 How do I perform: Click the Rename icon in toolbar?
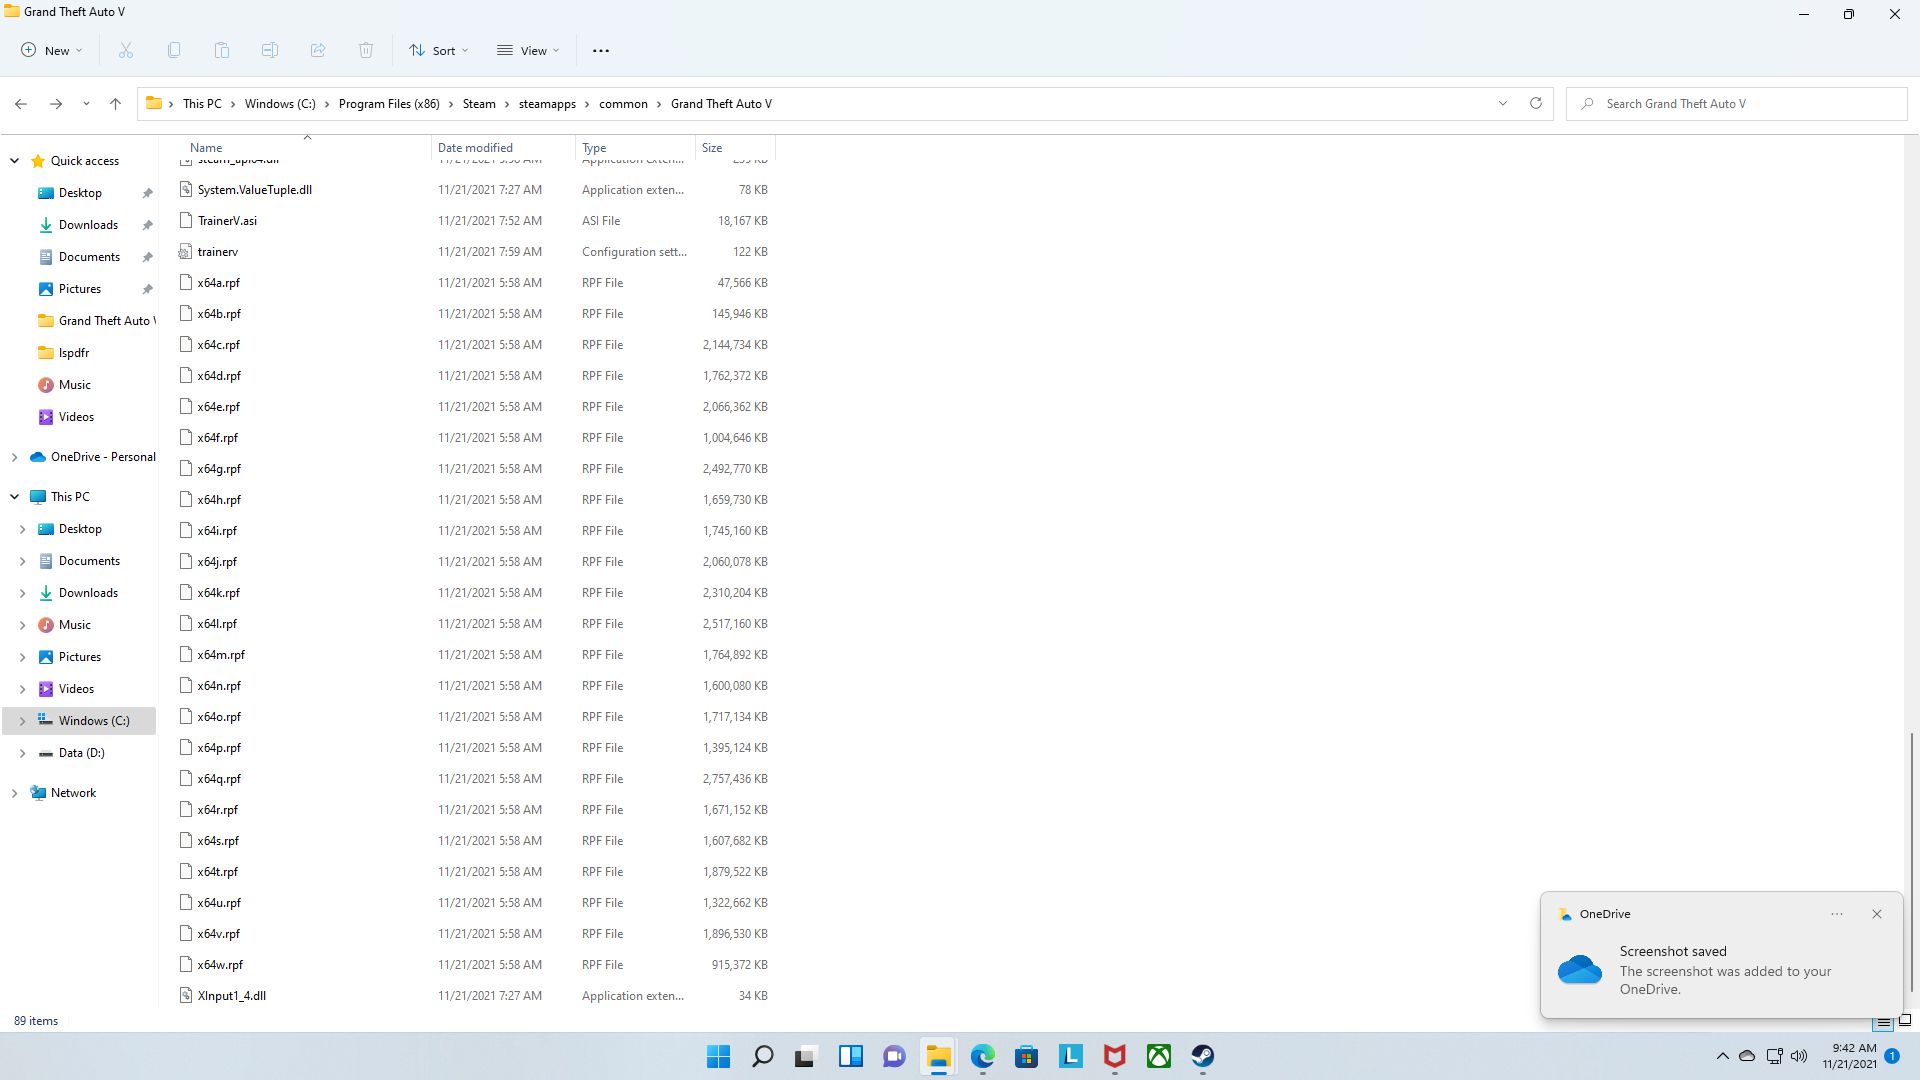tap(270, 50)
